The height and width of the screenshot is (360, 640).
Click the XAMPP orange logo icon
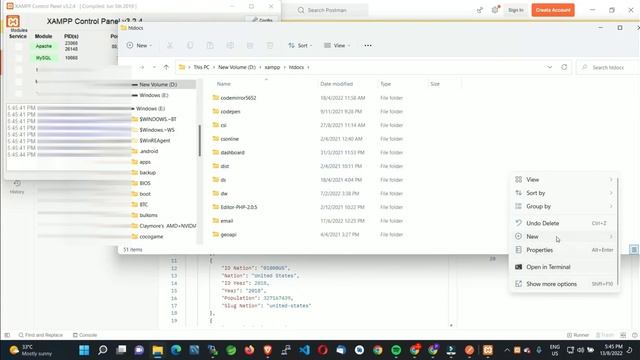tap(13, 21)
